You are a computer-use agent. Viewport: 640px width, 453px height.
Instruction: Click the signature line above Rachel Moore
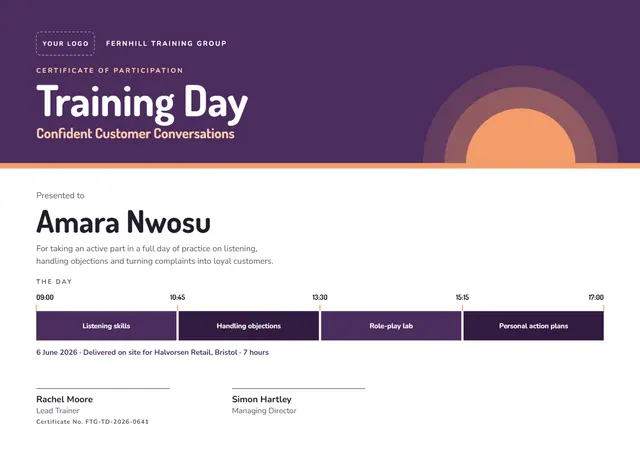coord(103,389)
